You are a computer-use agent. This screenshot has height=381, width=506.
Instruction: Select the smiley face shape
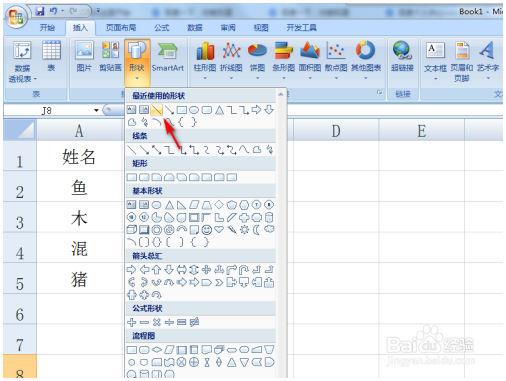tap(207, 230)
